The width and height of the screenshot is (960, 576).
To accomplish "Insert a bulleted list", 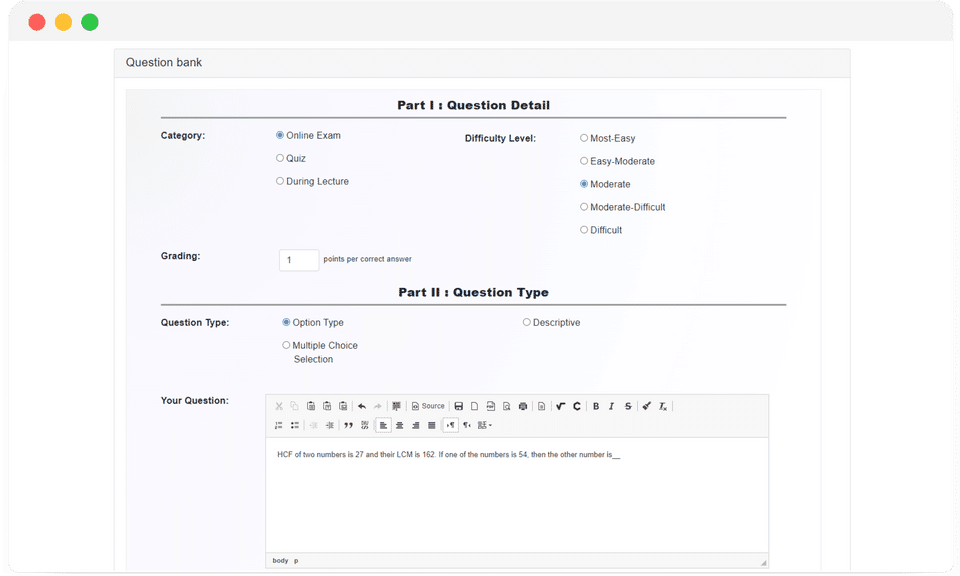I will [294, 425].
